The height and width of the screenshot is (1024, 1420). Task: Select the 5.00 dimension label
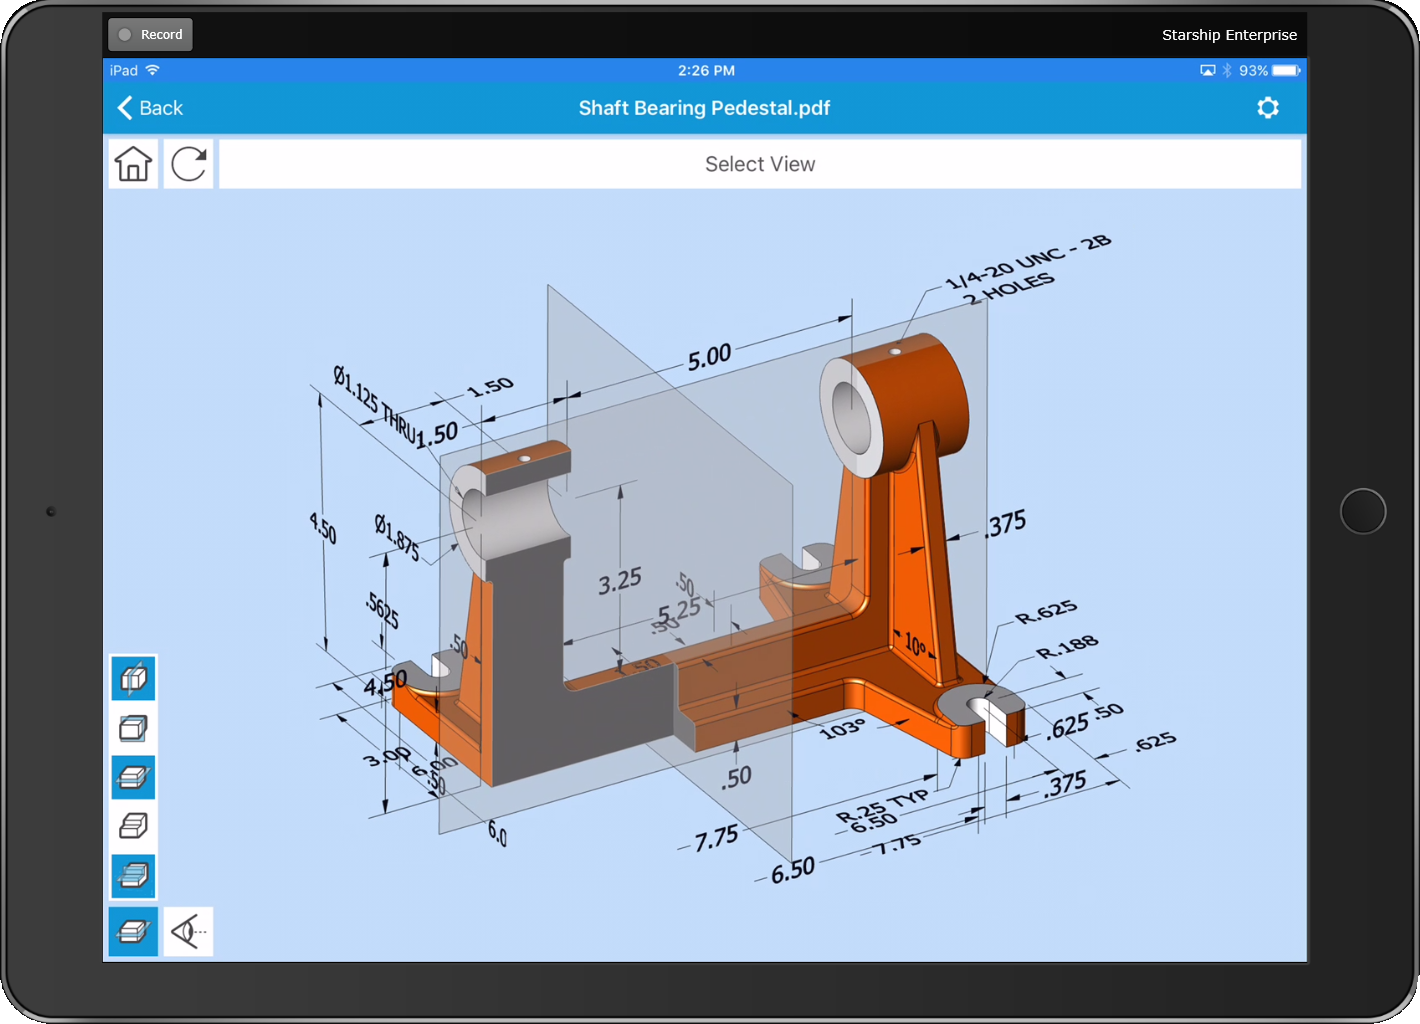[709, 357]
